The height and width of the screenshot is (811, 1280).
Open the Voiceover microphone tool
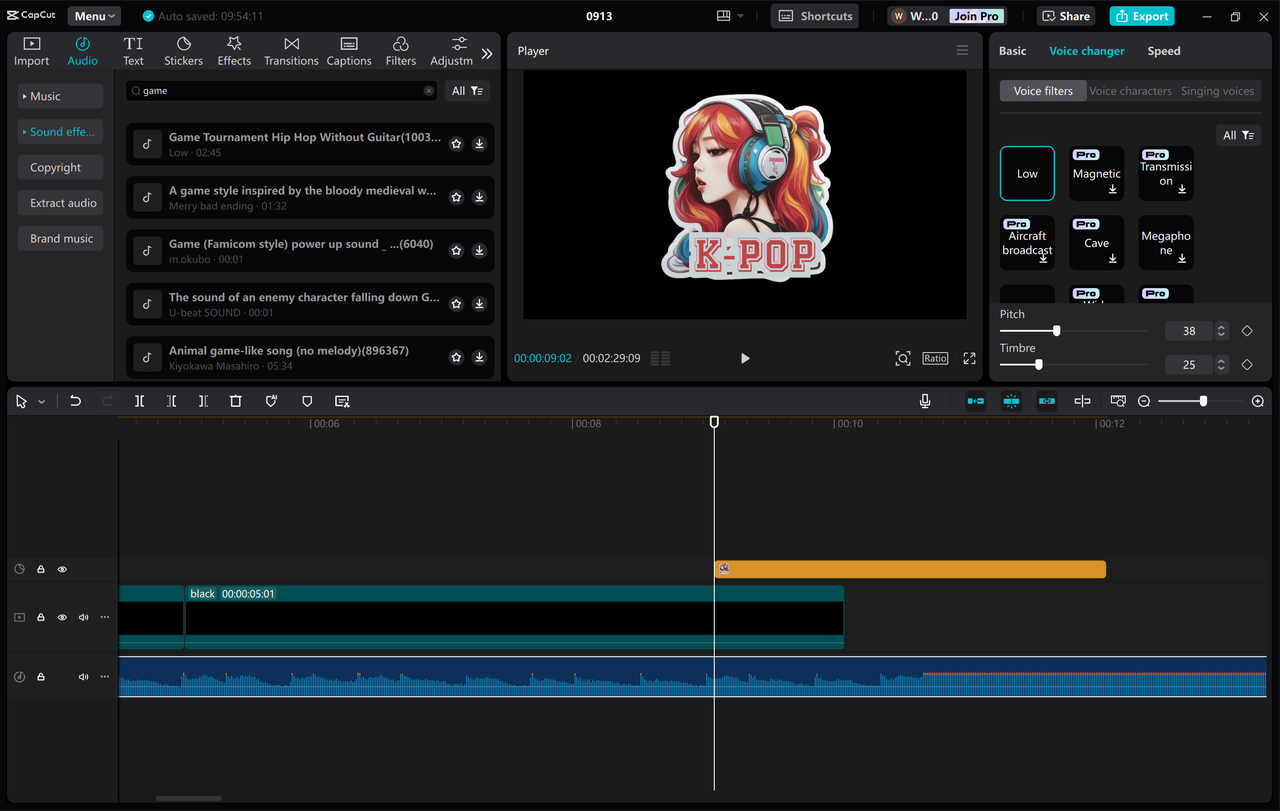(x=925, y=400)
